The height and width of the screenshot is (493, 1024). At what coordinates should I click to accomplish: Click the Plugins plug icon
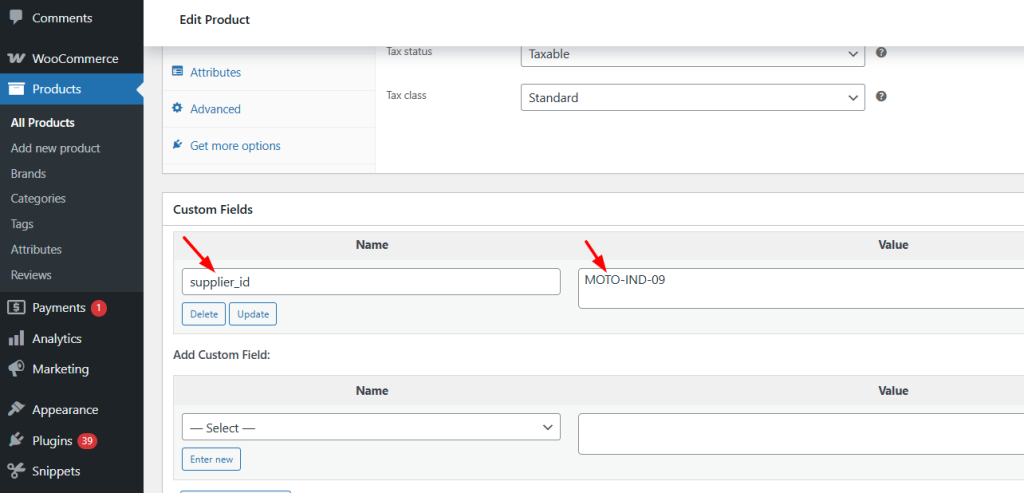(16, 441)
